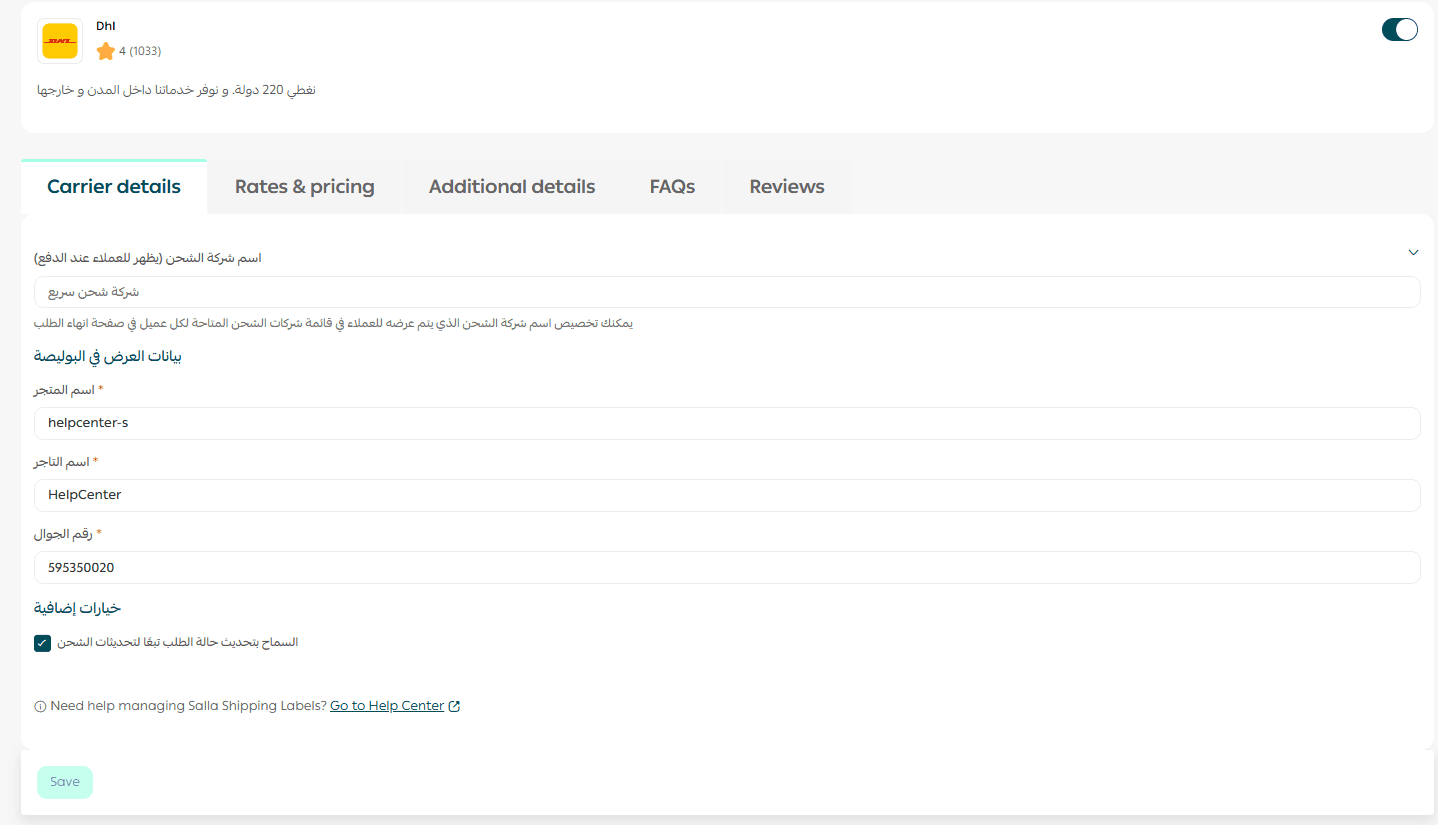Switch to the Carrier details tab

(x=114, y=187)
